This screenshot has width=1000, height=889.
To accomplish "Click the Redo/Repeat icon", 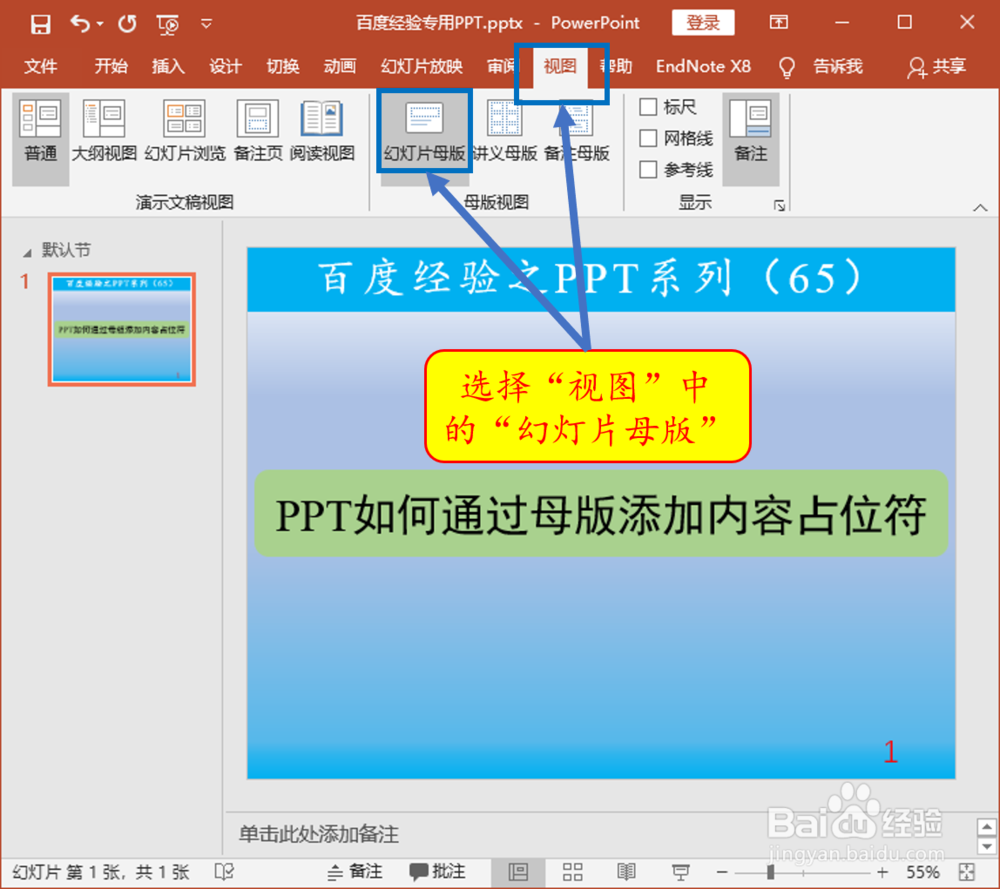I will pyautogui.click(x=127, y=24).
